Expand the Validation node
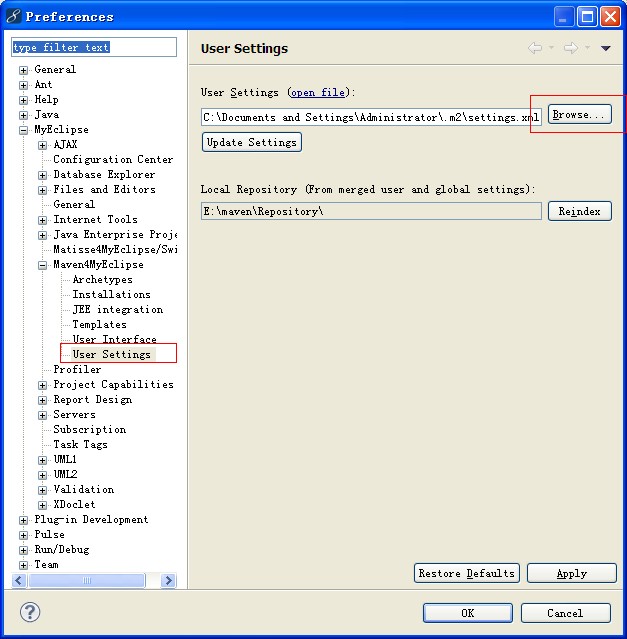Screen dimensions: 627x639 [x=42, y=490]
